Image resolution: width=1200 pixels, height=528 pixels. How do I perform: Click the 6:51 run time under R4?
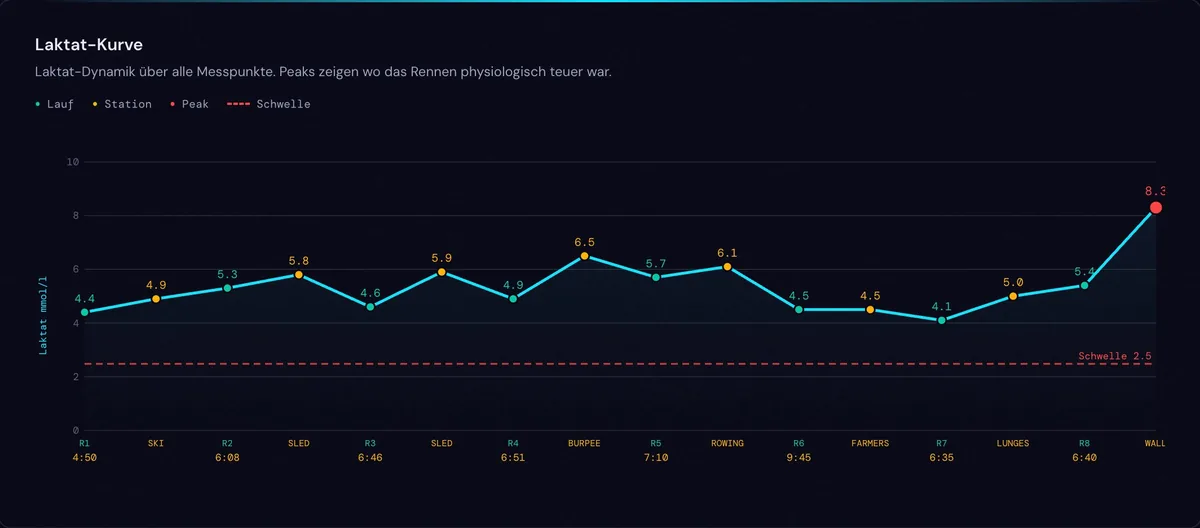pos(513,458)
